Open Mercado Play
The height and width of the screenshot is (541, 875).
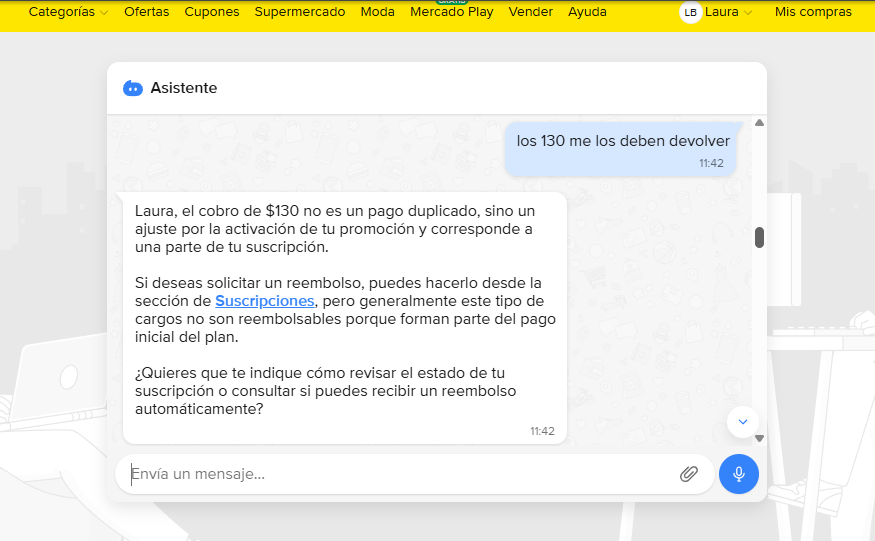(x=451, y=12)
